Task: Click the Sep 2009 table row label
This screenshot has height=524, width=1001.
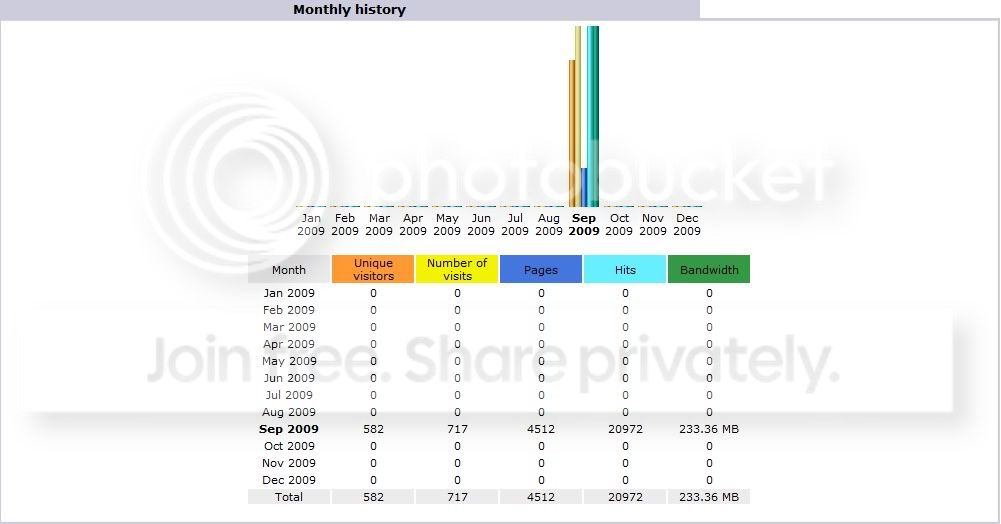Action: coord(289,429)
